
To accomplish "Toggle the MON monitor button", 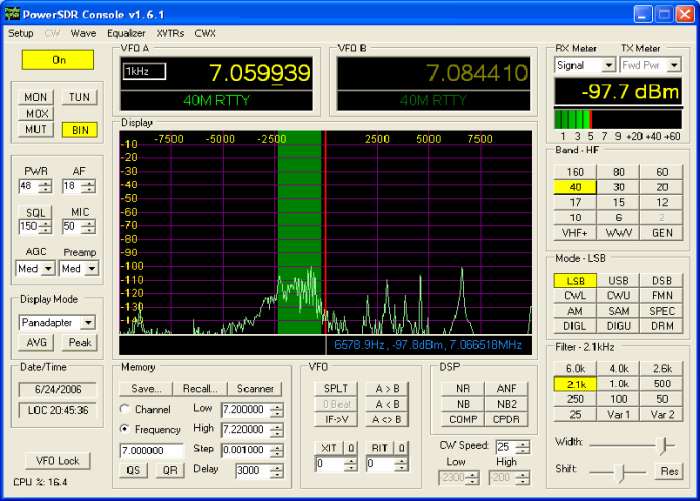I will coord(36,97).
